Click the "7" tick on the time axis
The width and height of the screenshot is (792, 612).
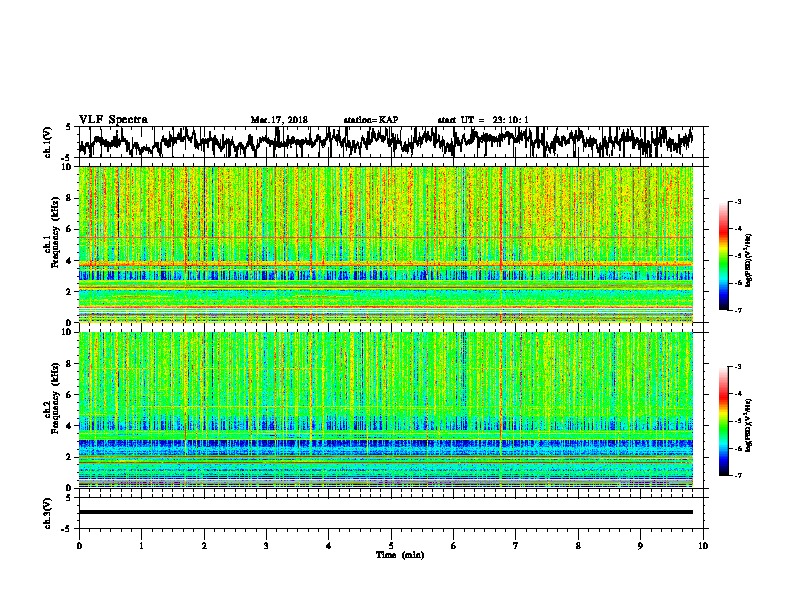click(516, 546)
